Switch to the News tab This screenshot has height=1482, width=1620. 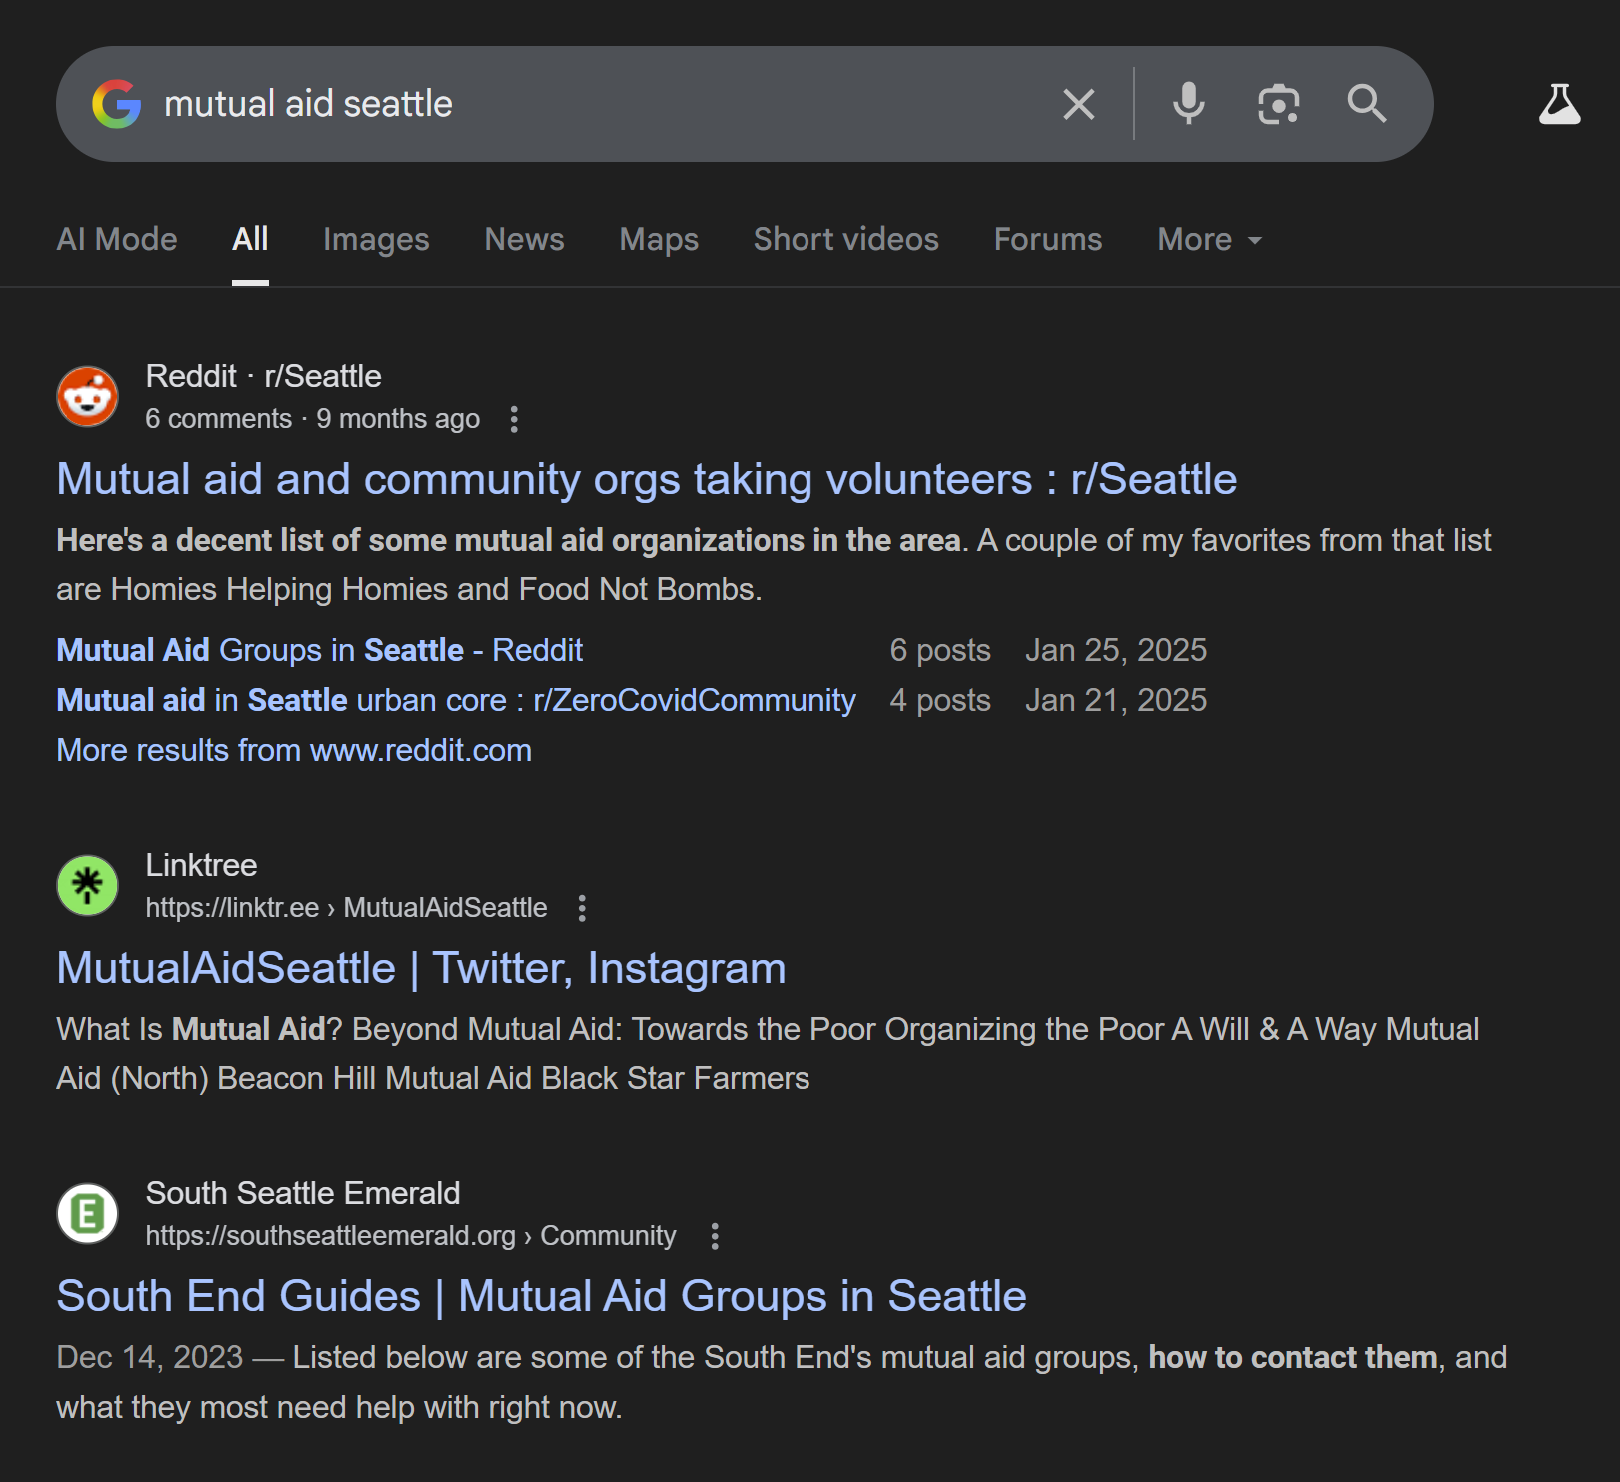[524, 240]
